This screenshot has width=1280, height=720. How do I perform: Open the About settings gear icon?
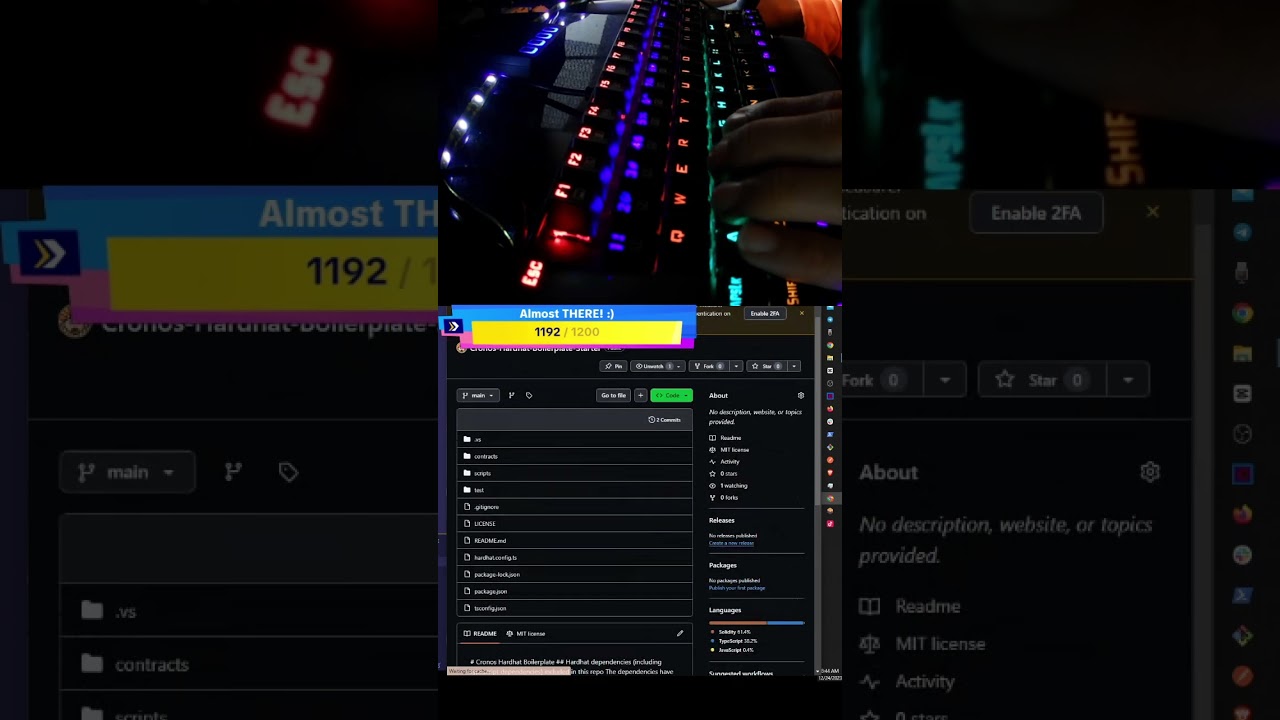coord(800,395)
